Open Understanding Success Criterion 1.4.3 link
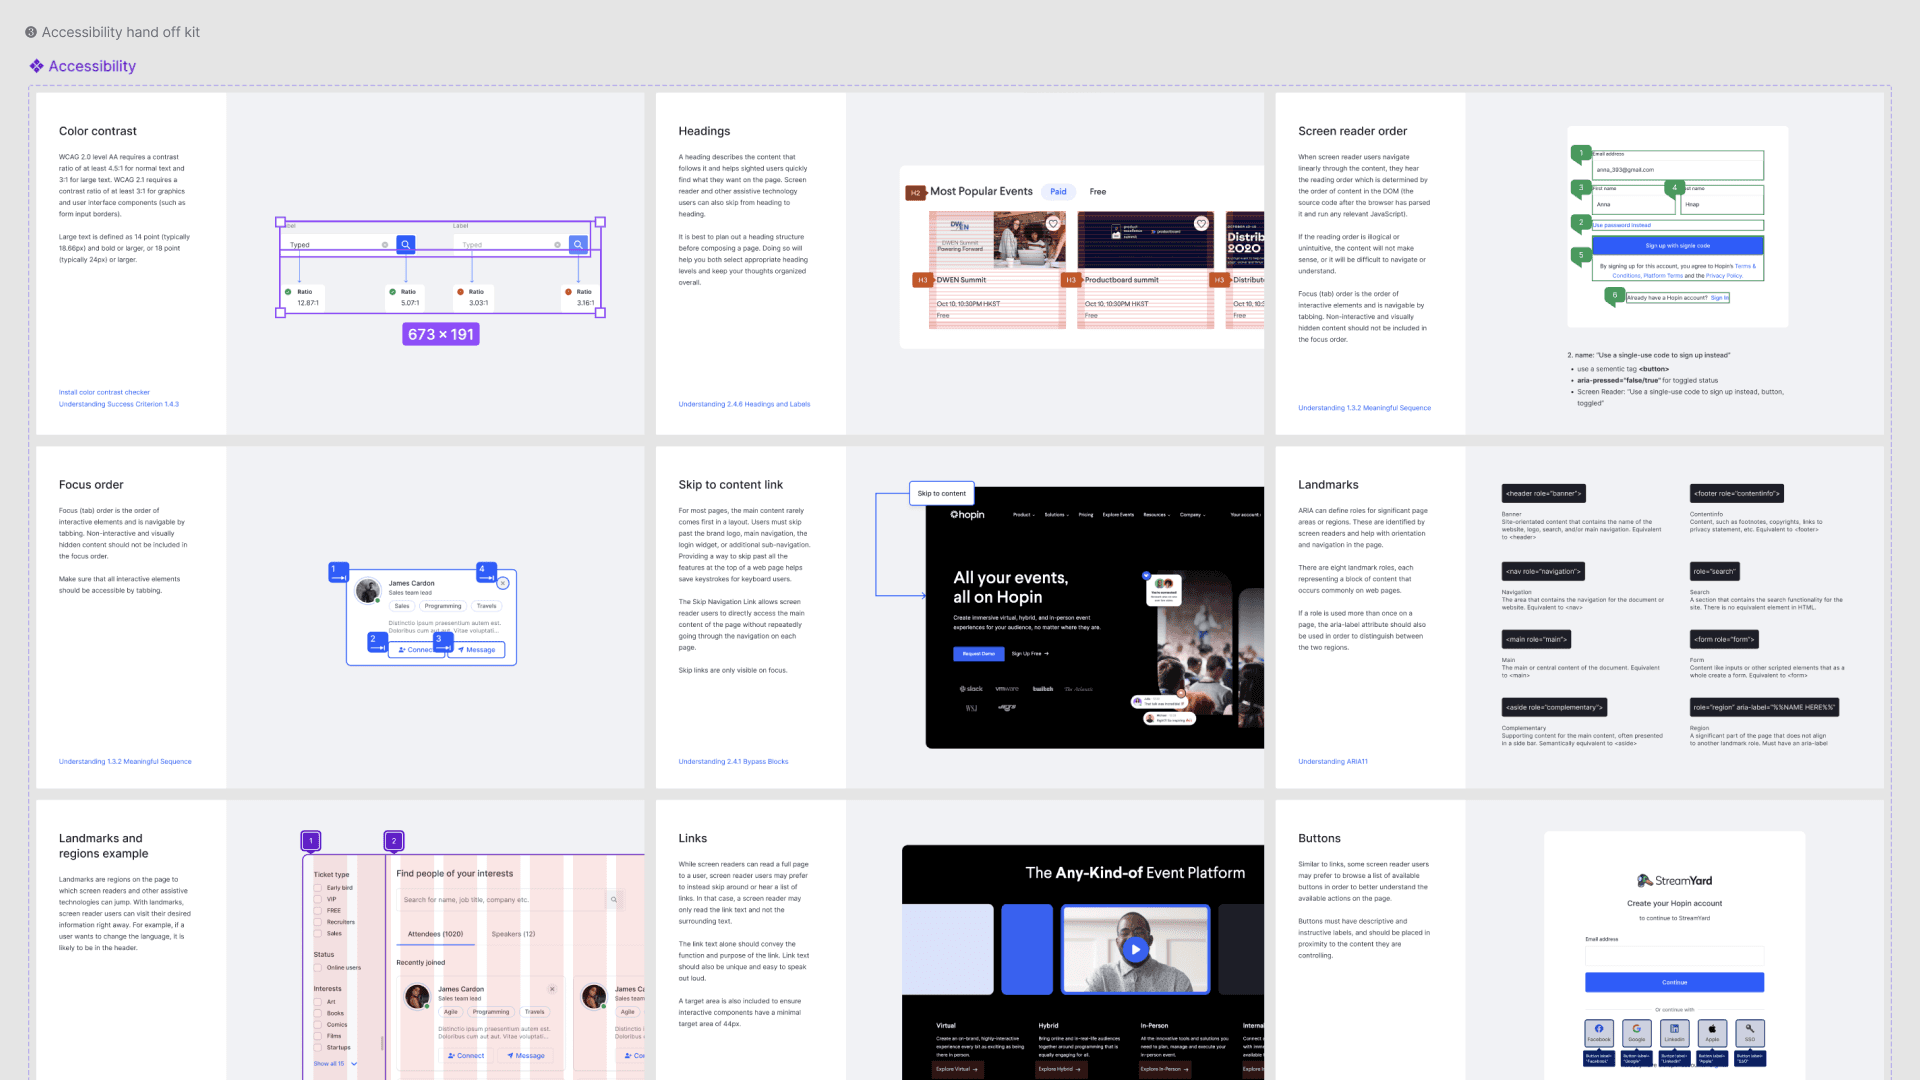 pyautogui.click(x=119, y=404)
